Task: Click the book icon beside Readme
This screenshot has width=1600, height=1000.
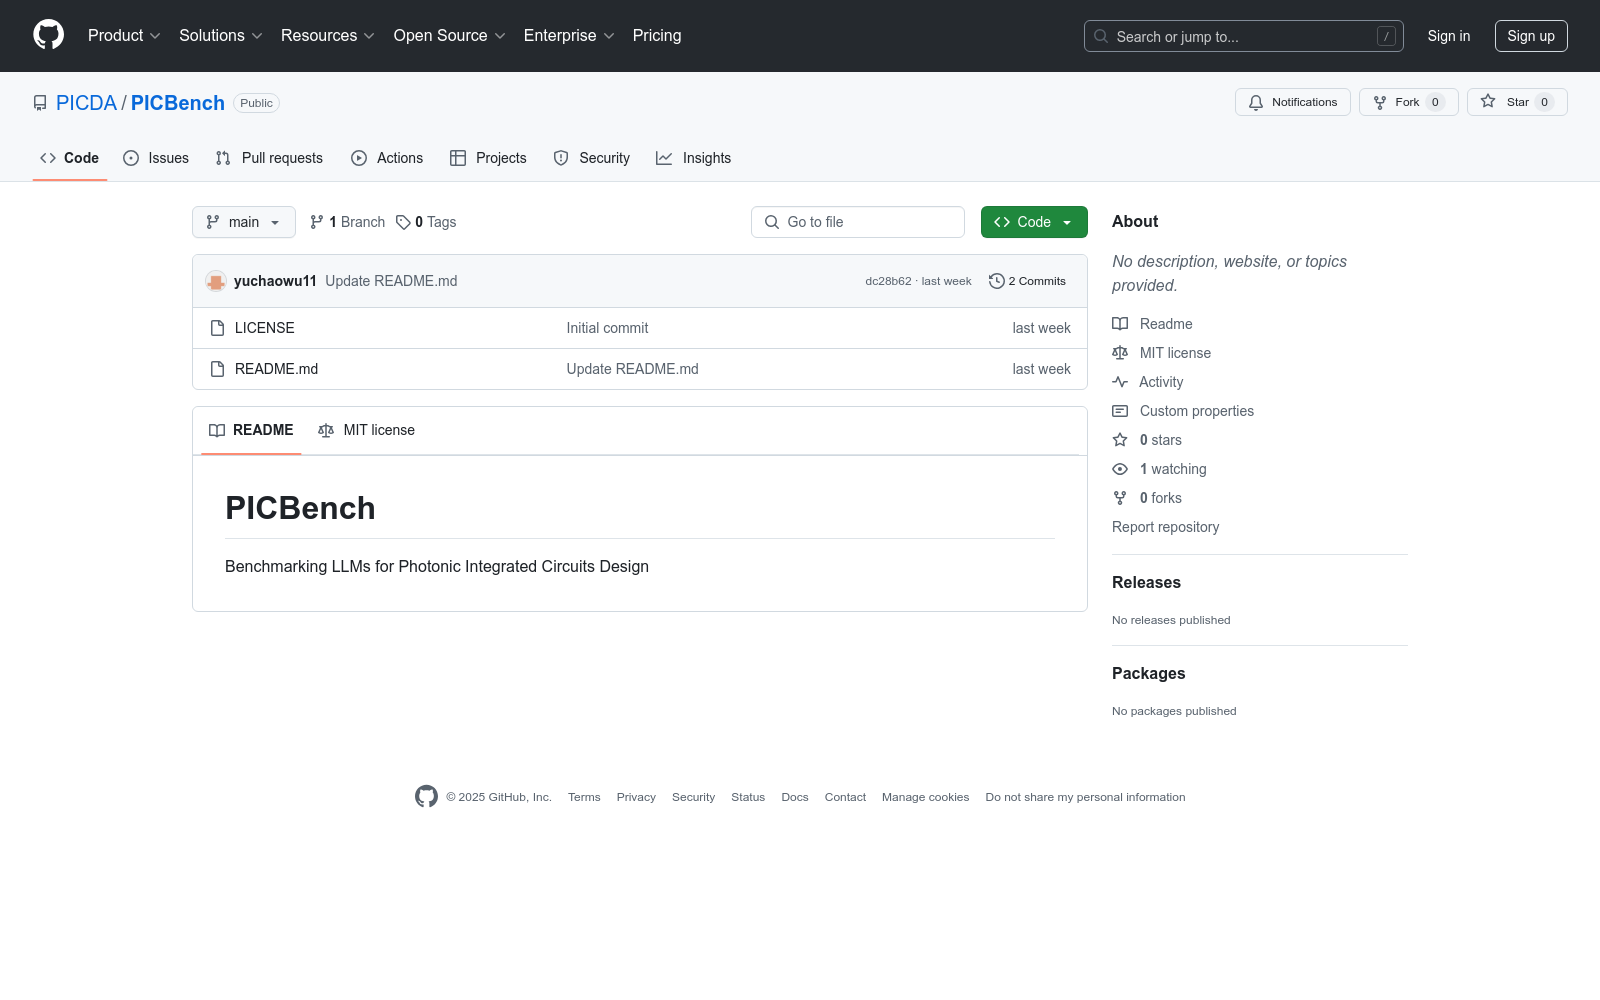Action: coord(1120,324)
